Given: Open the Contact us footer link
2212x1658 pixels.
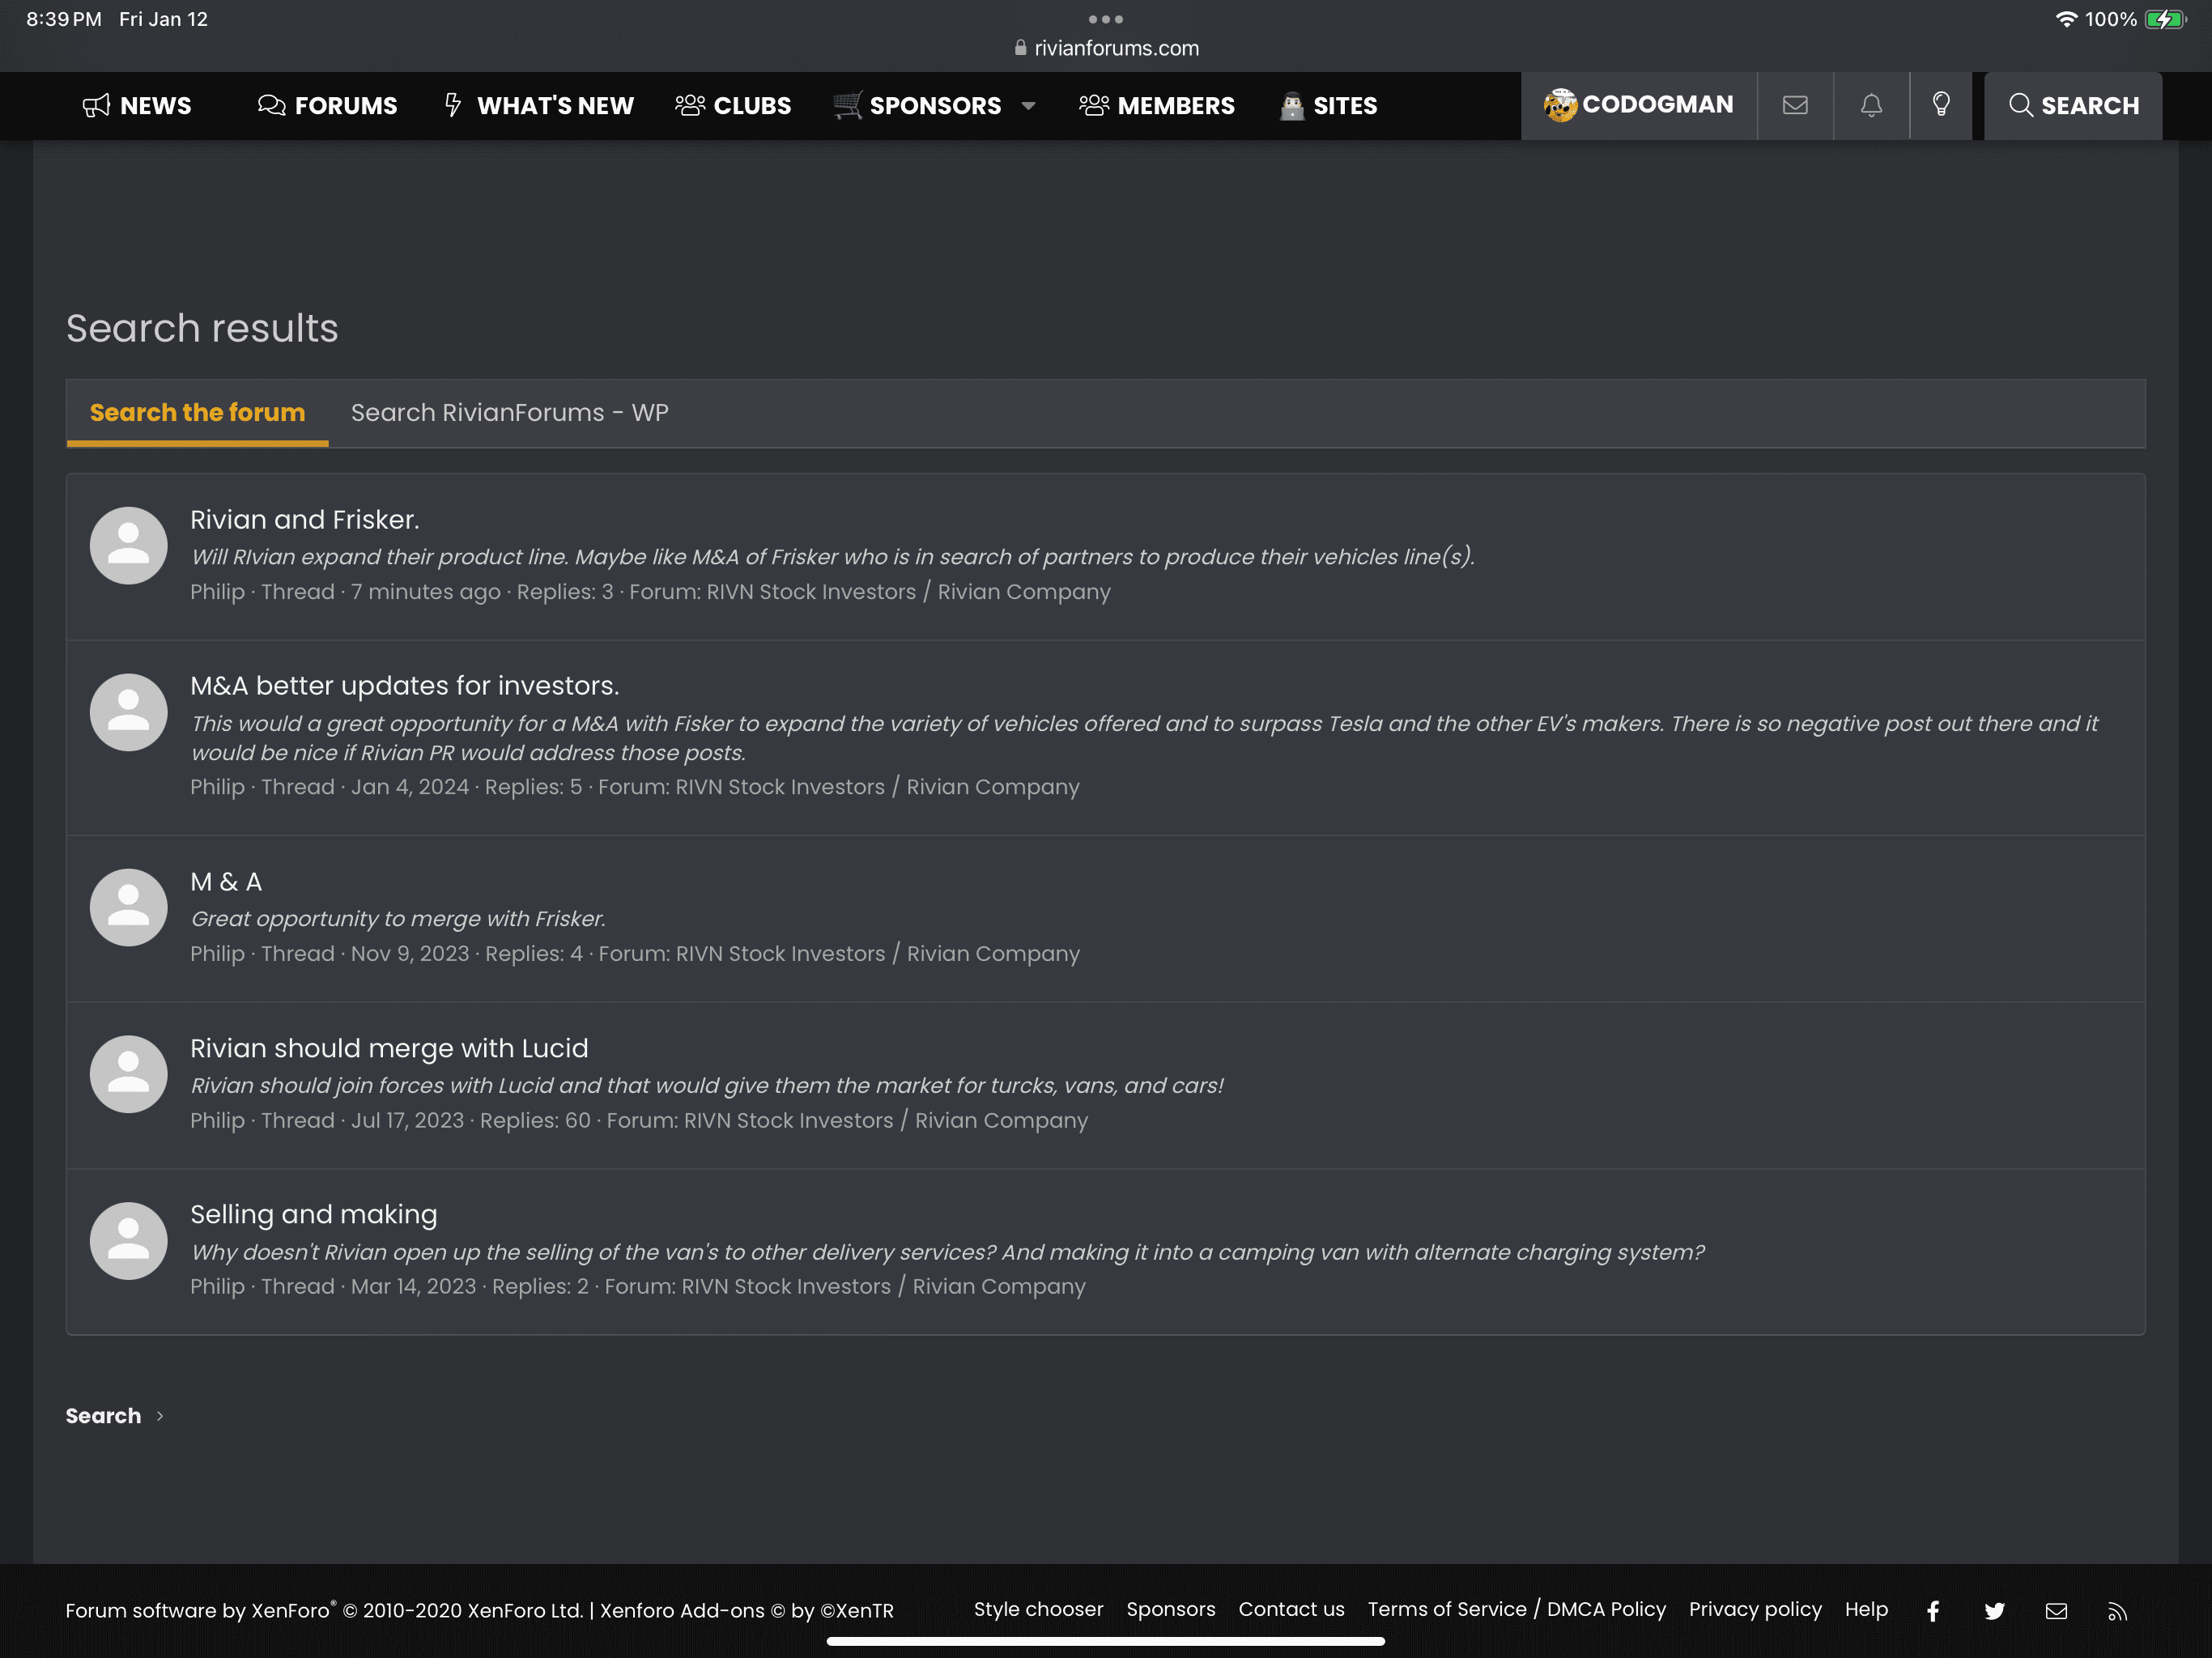Looking at the screenshot, I should (x=1291, y=1609).
